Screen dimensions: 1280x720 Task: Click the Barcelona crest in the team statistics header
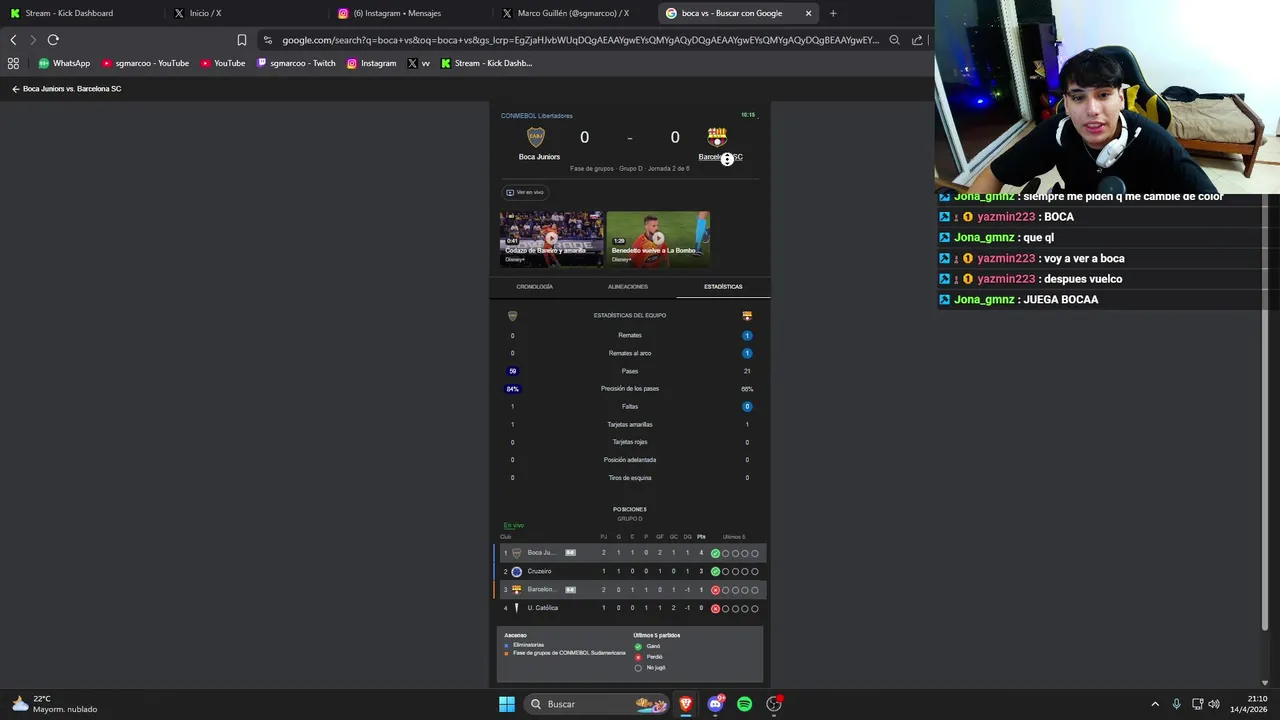(x=747, y=316)
